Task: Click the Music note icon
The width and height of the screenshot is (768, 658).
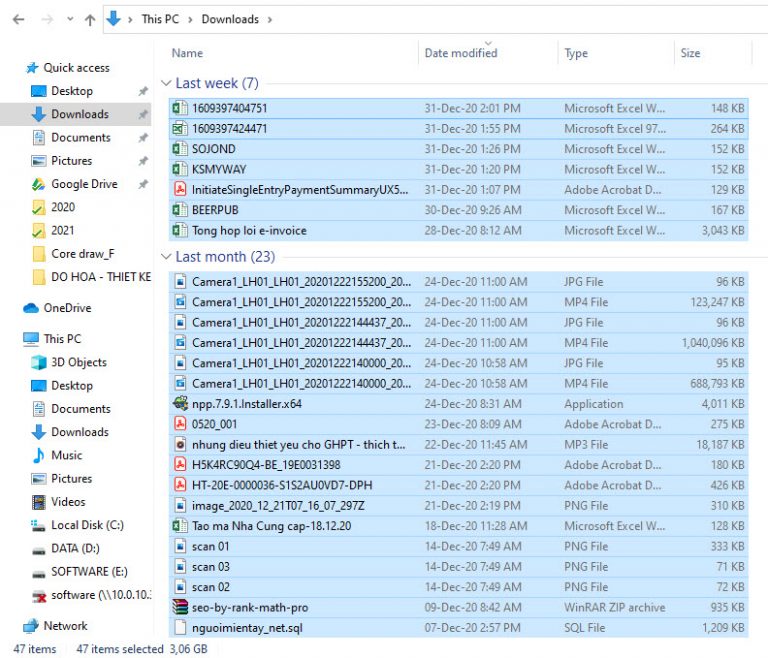Action: pos(39,456)
